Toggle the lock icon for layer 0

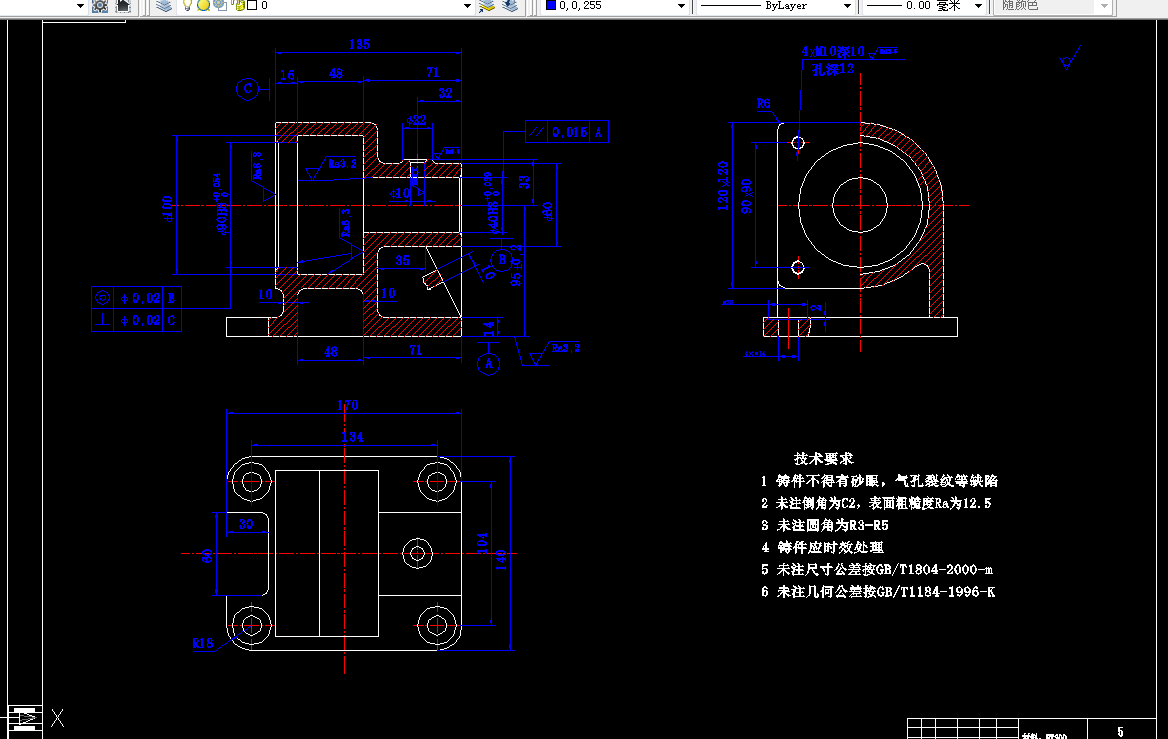(238, 7)
